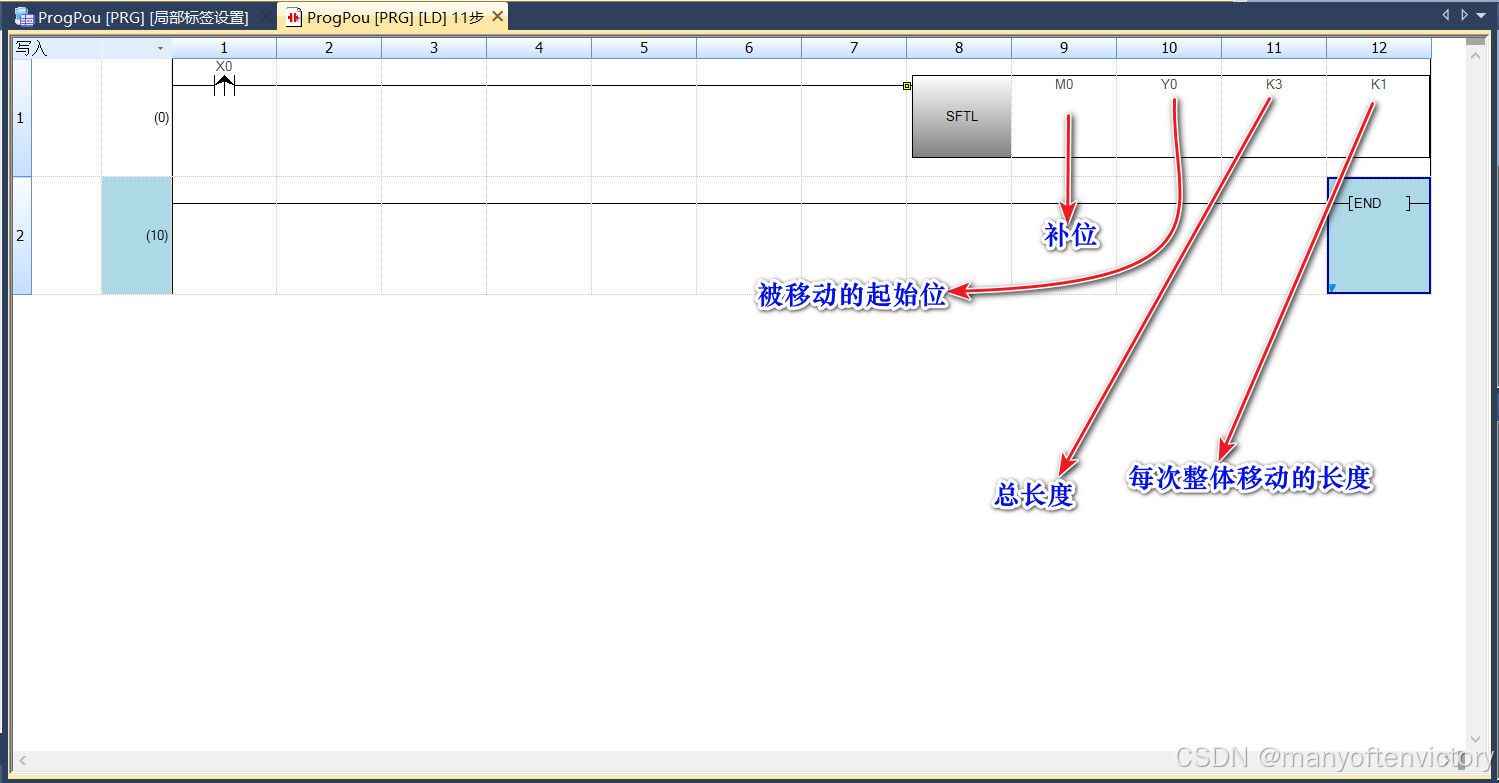The width and height of the screenshot is (1499, 783).
Task: Click column header 5
Action: (x=644, y=48)
